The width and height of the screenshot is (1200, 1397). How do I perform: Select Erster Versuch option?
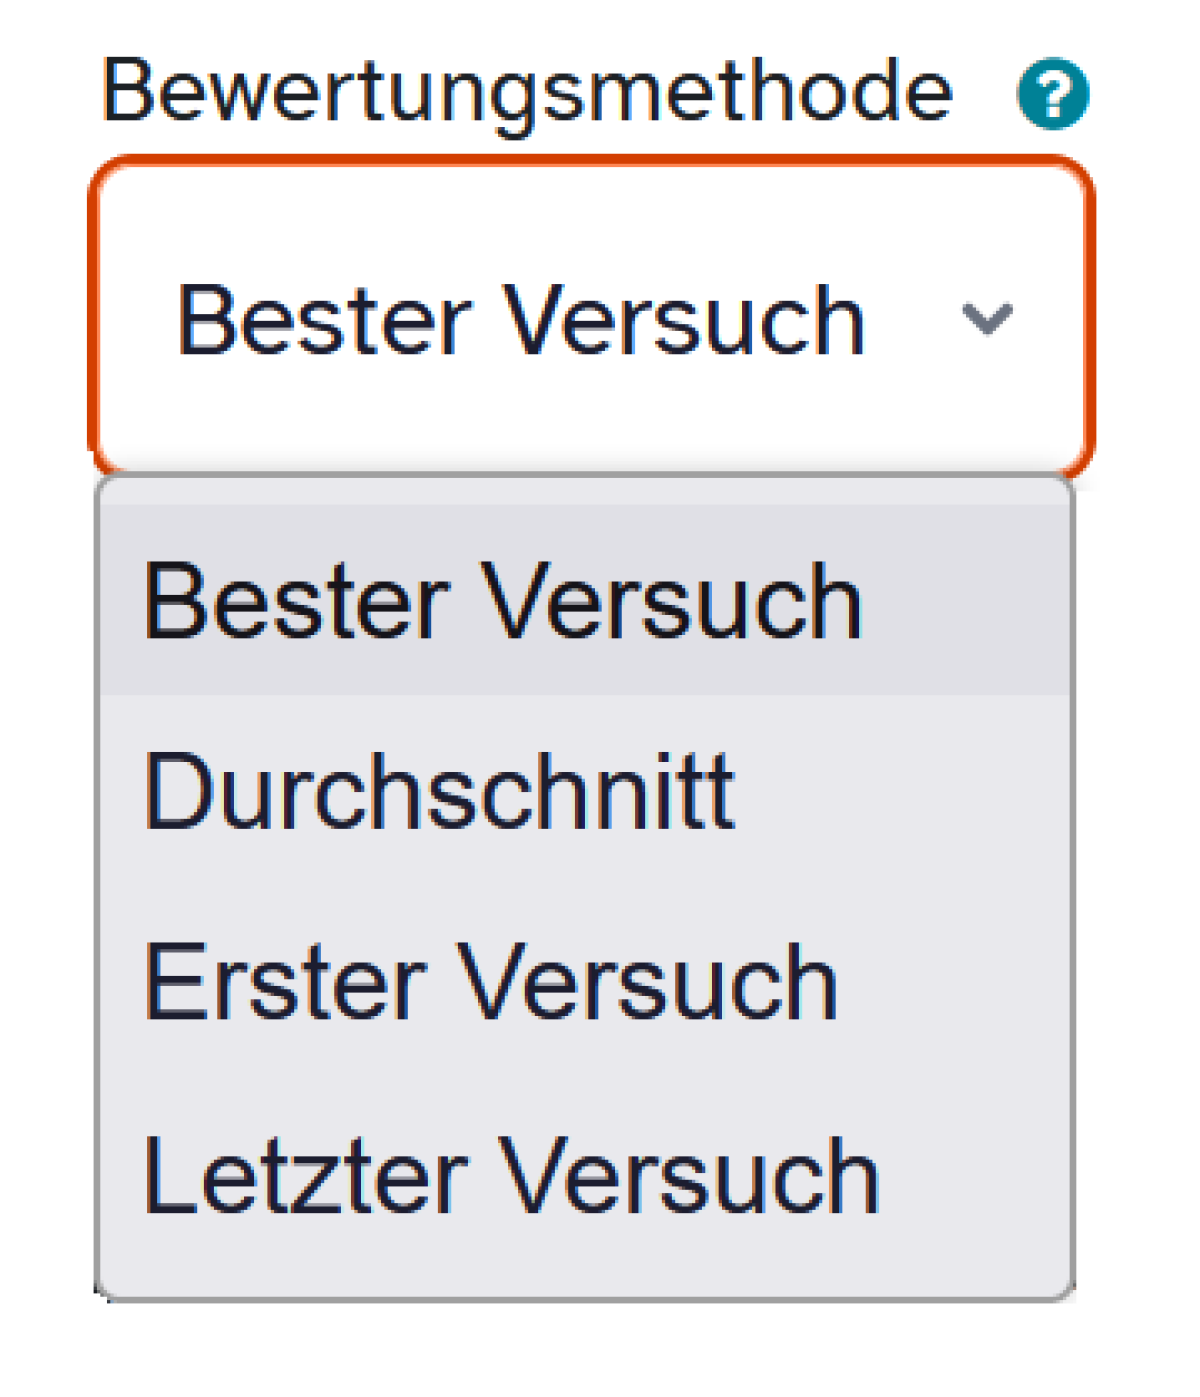pos(490,984)
